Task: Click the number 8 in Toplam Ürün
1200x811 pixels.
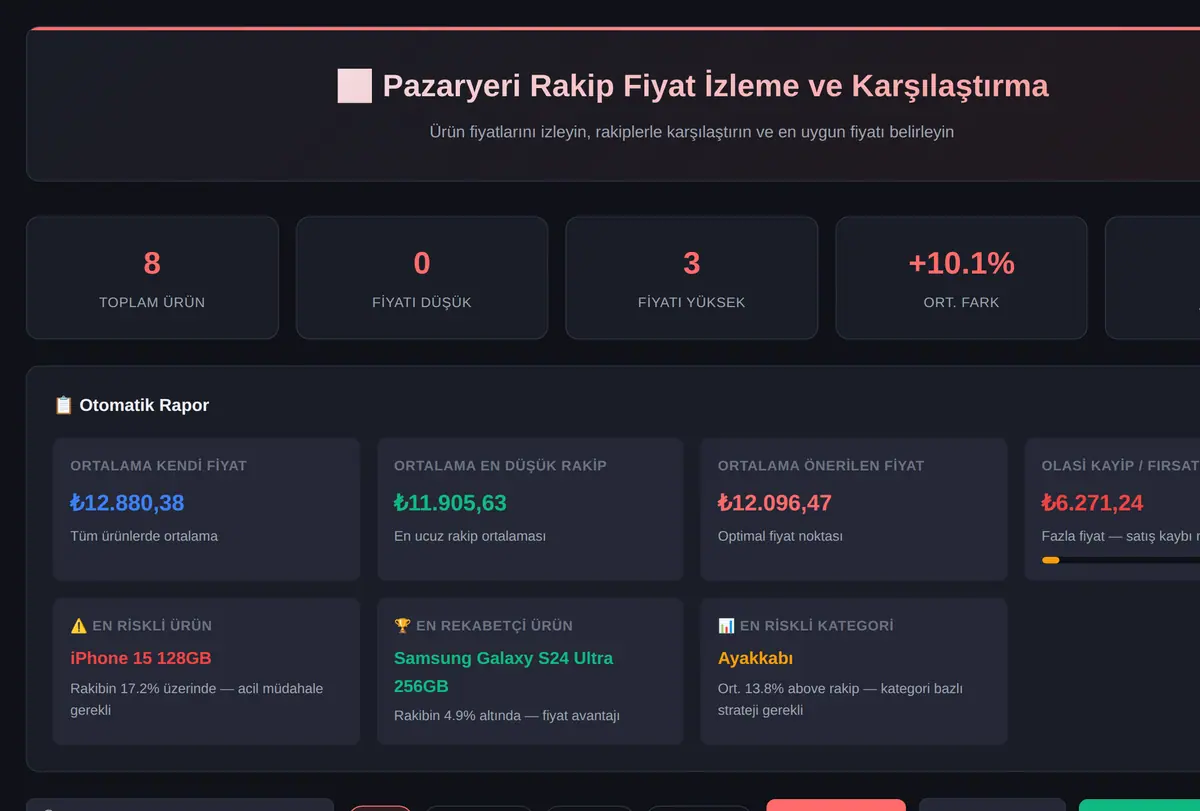Action: pos(152,263)
